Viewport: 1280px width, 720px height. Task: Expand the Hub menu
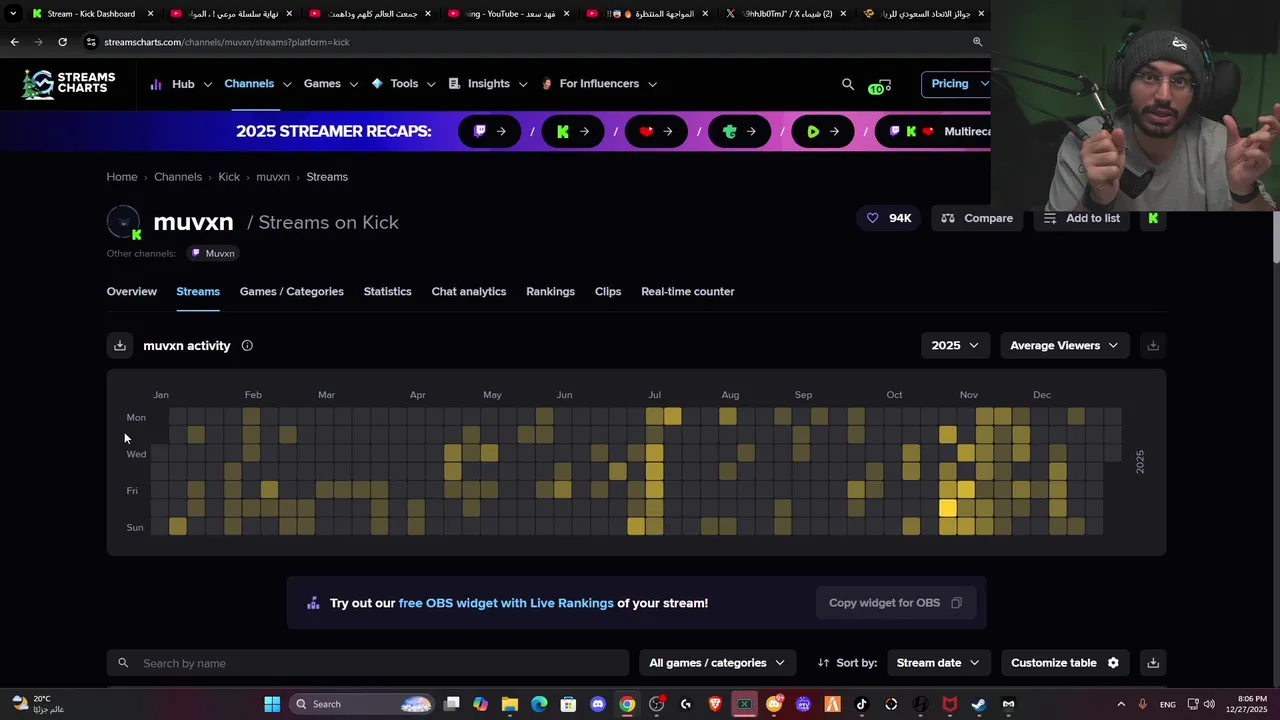[x=182, y=84]
